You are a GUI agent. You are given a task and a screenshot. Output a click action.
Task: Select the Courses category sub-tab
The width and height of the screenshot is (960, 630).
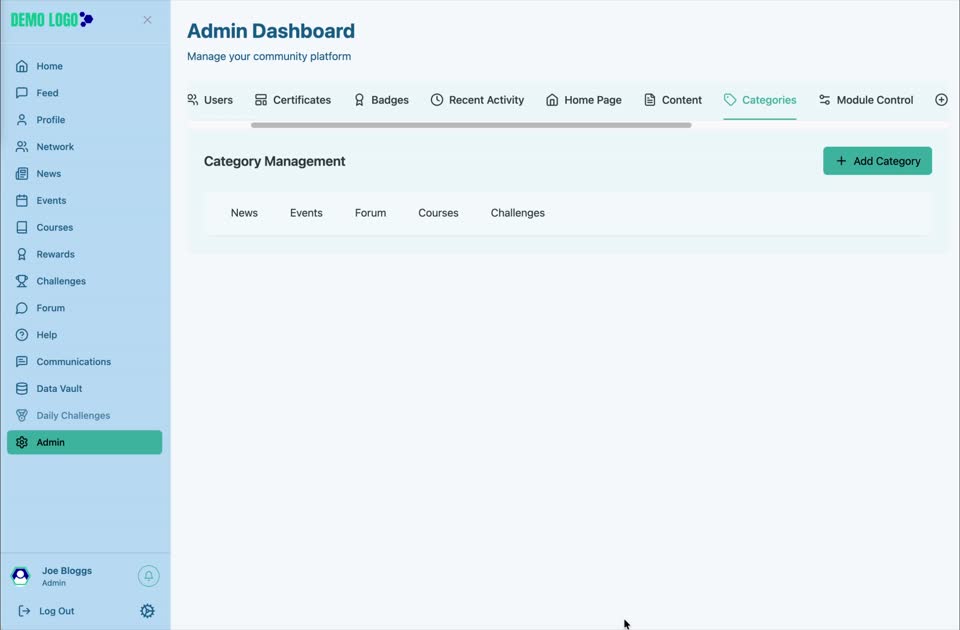pos(438,213)
